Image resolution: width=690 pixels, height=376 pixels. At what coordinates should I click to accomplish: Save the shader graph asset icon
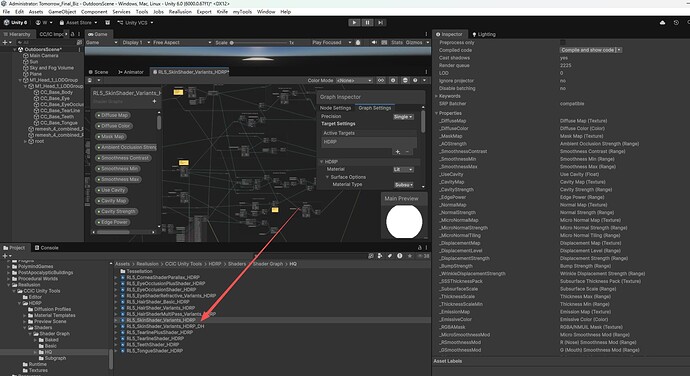[x=90, y=81]
